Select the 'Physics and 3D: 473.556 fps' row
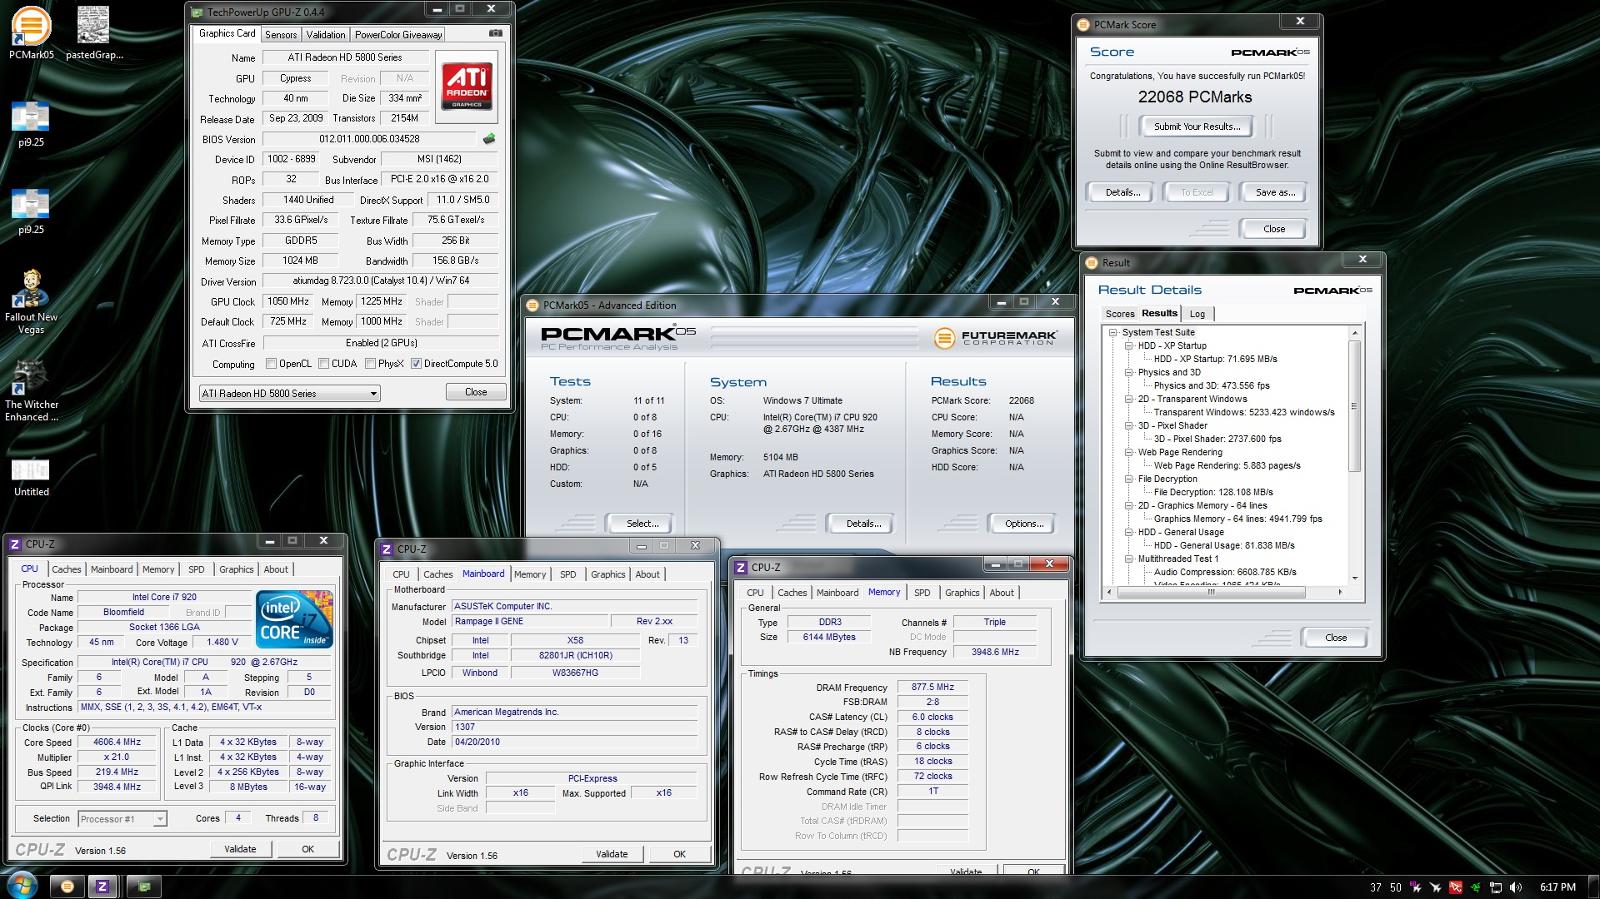The width and height of the screenshot is (1600, 899). click(1211, 385)
